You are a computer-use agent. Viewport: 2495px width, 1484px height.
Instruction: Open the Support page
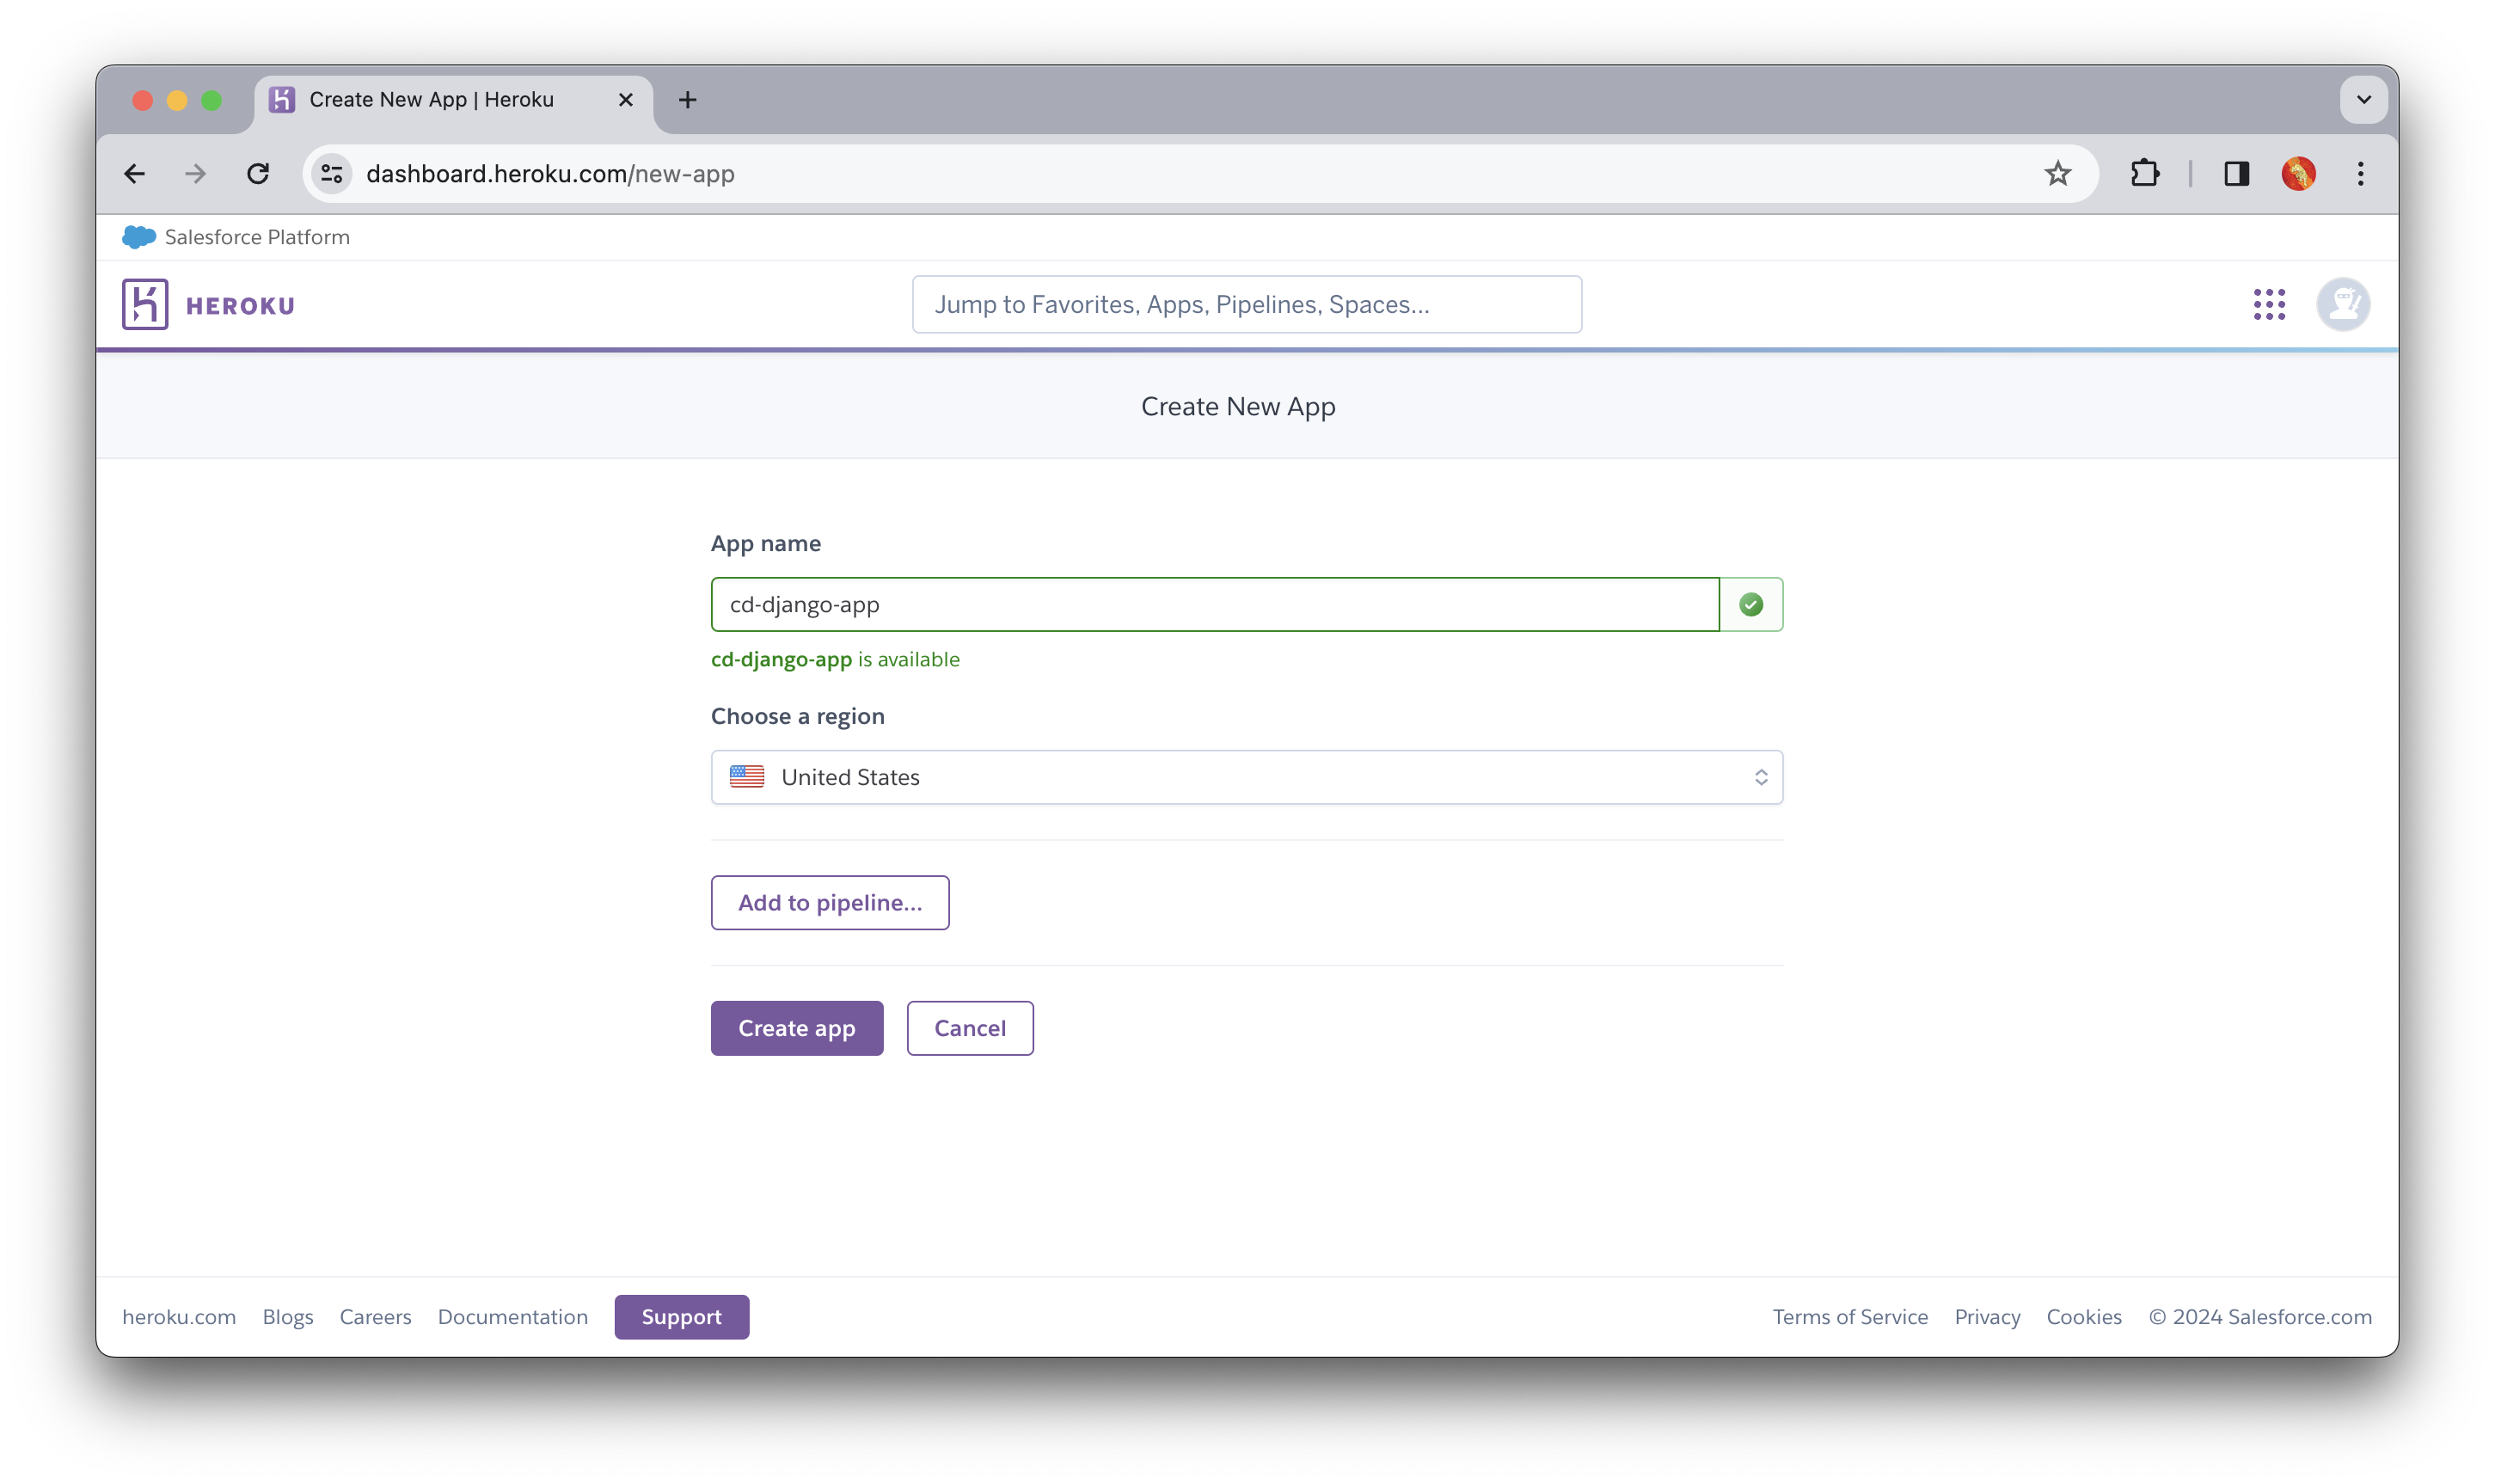(681, 1316)
